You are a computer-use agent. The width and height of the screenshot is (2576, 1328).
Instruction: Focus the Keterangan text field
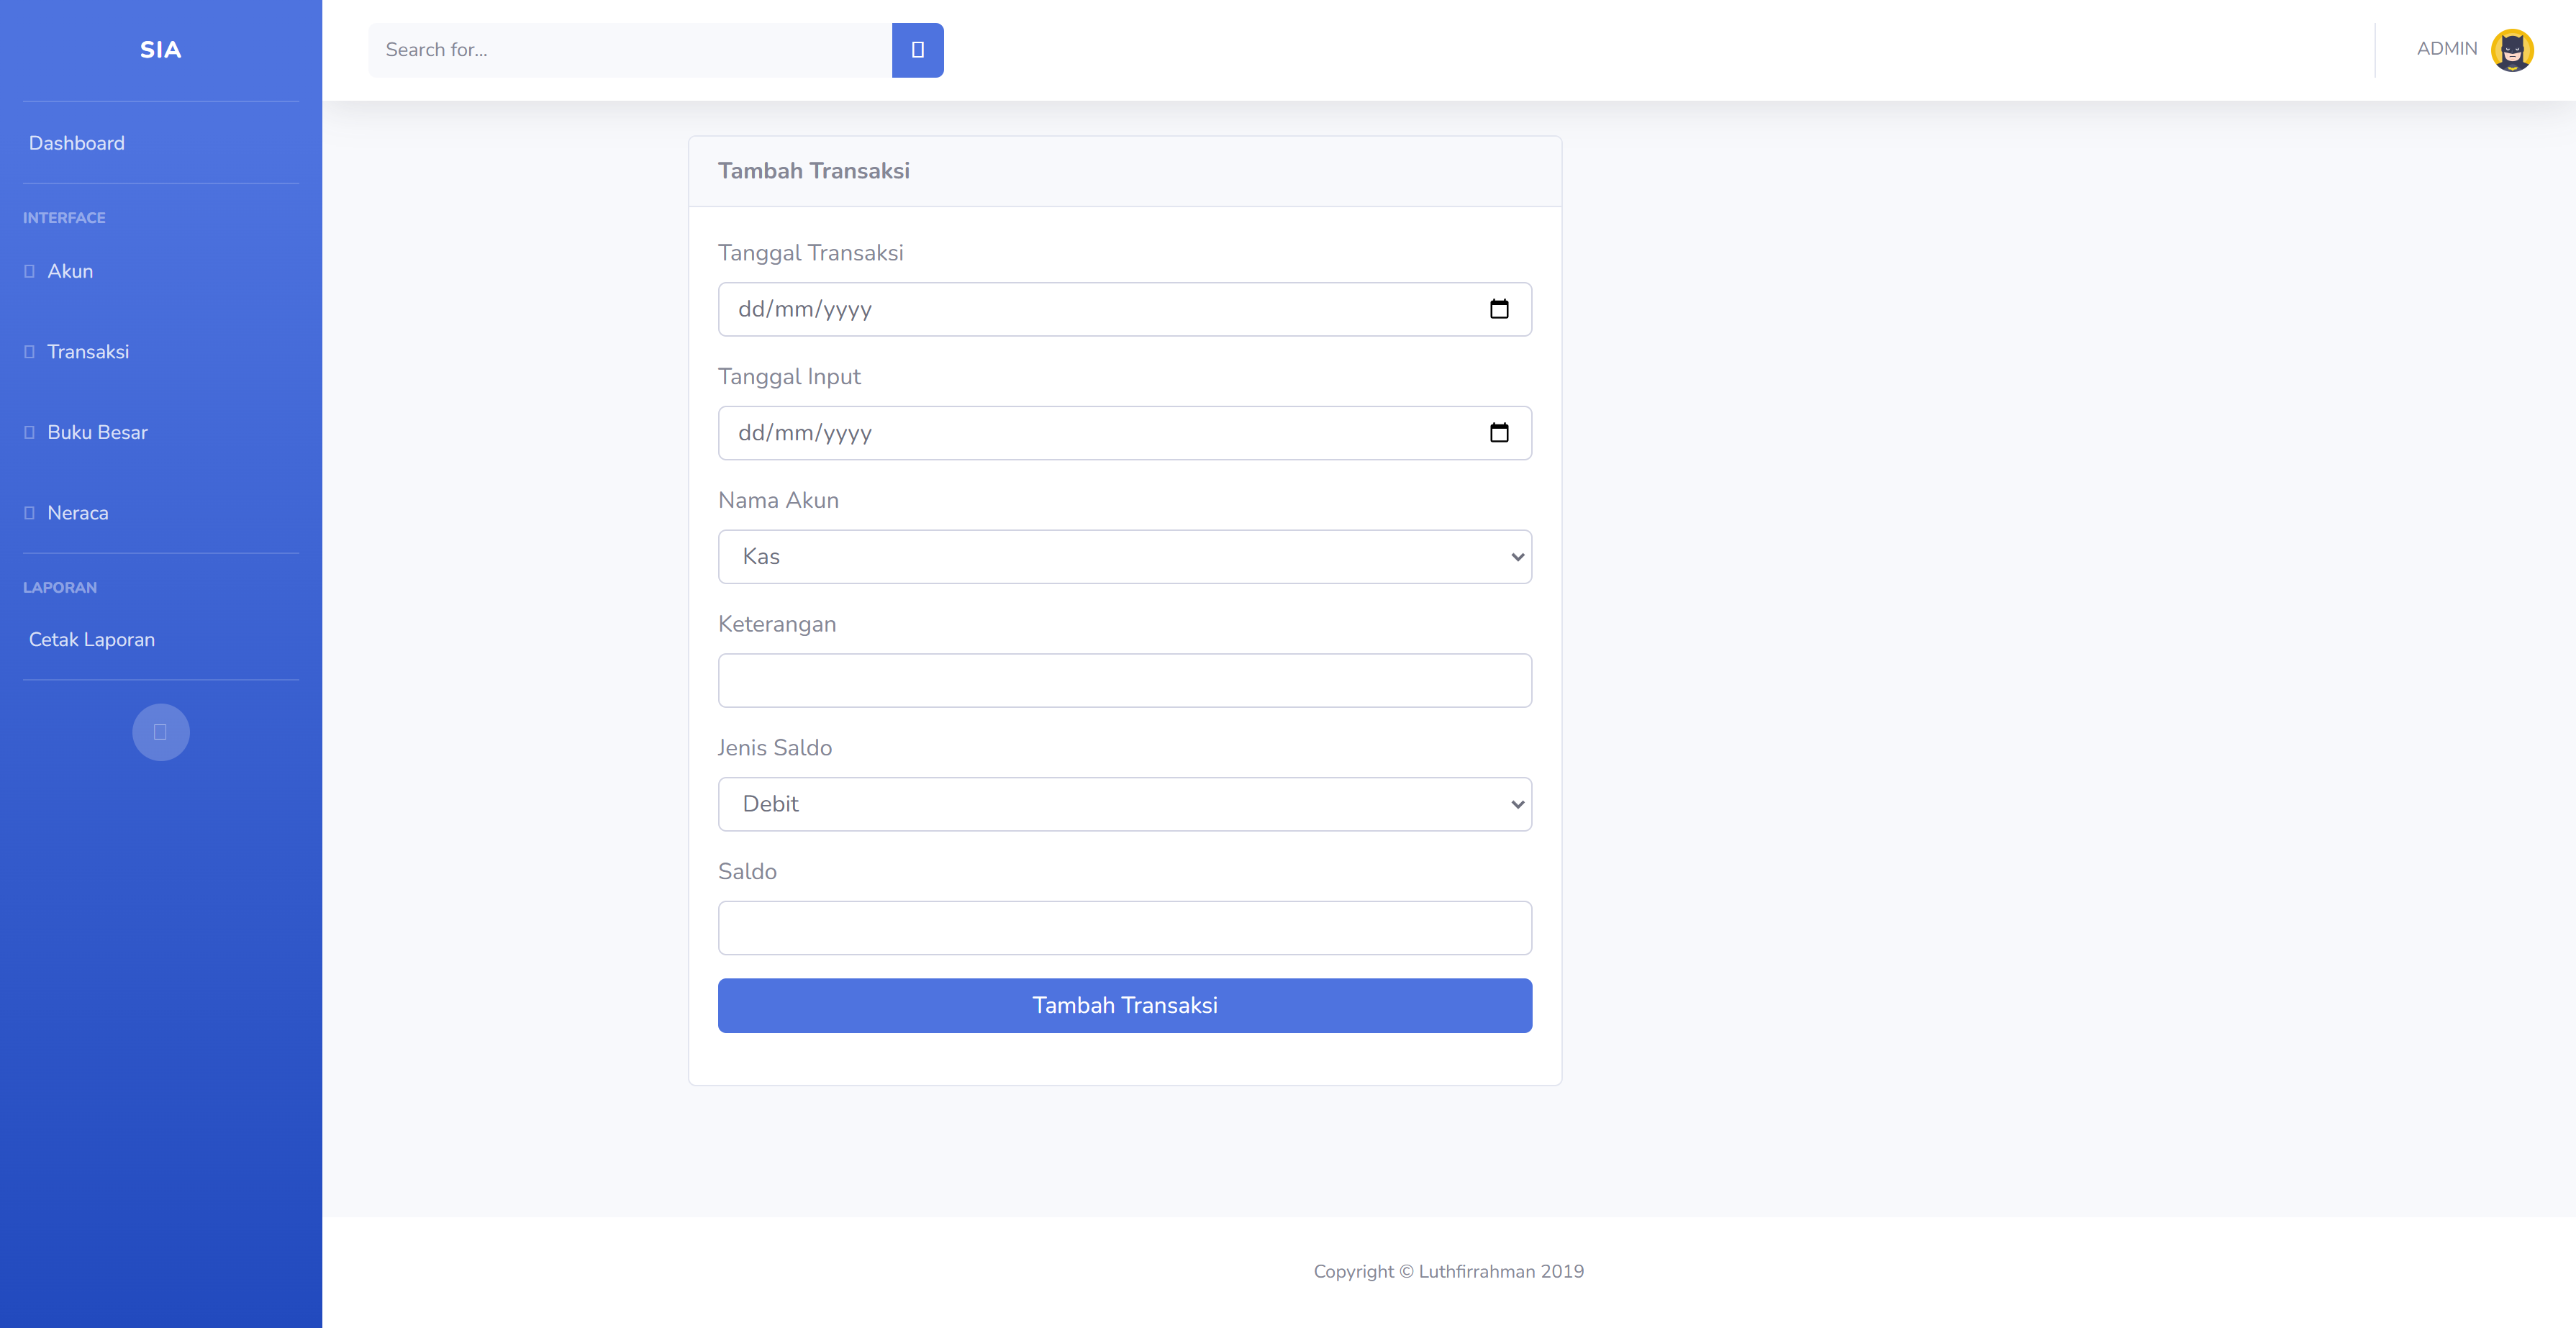click(1124, 681)
